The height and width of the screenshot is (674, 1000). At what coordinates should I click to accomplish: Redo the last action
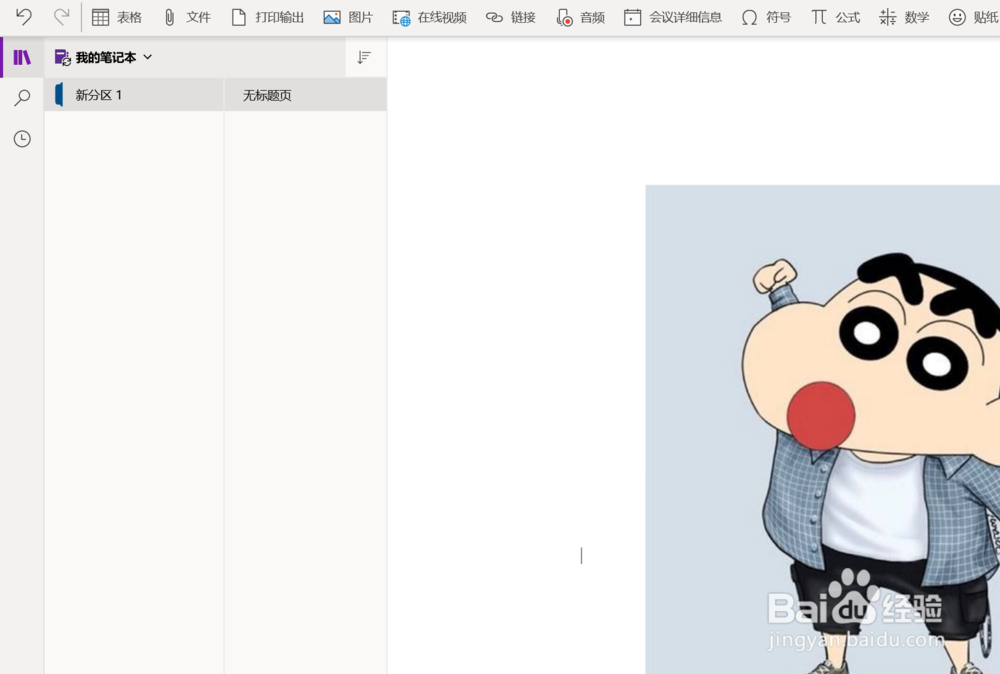pos(61,17)
